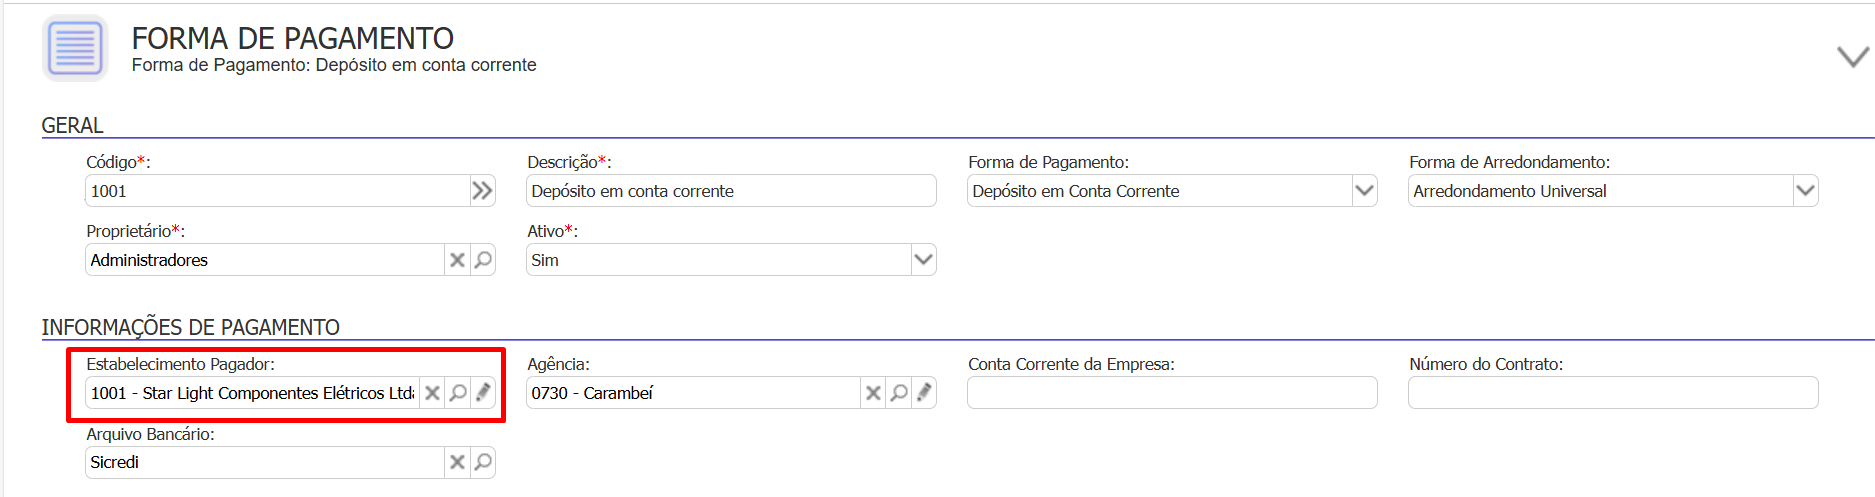Image resolution: width=1875 pixels, height=497 pixels.
Task: Click the Descrição text field
Action: (x=730, y=191)
